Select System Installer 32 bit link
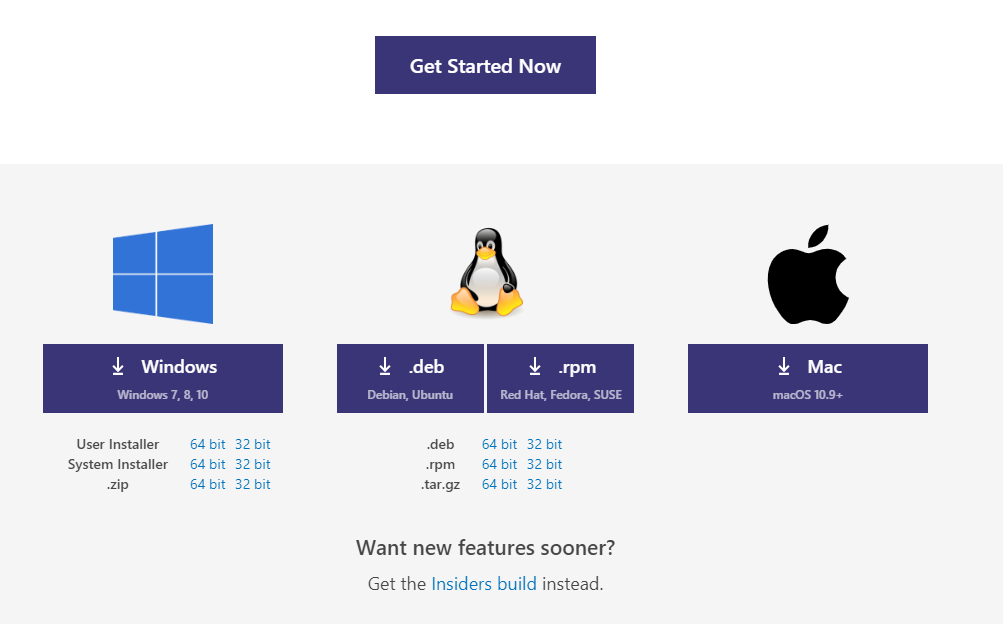 tap(253, 464)
